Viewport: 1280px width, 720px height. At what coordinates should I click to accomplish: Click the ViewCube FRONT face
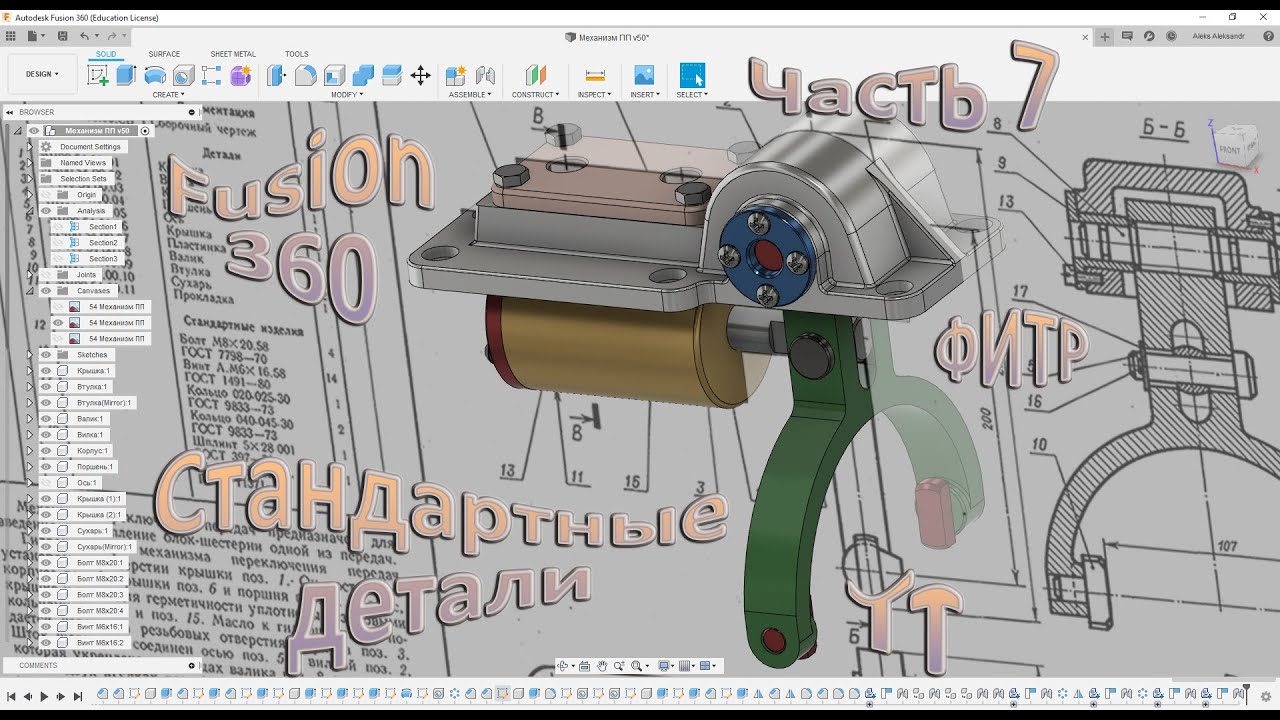click(1229, 150)
